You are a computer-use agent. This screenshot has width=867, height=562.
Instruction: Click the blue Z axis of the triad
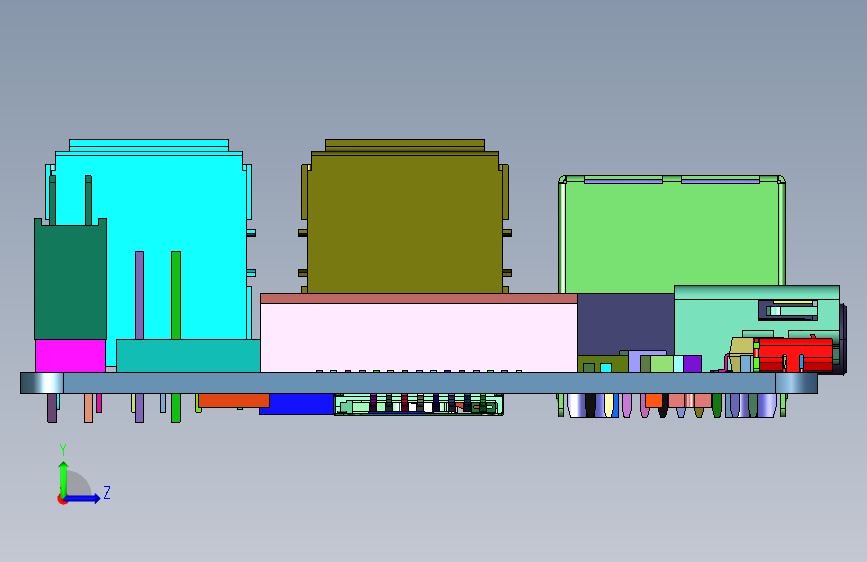(x=83, y=498)
